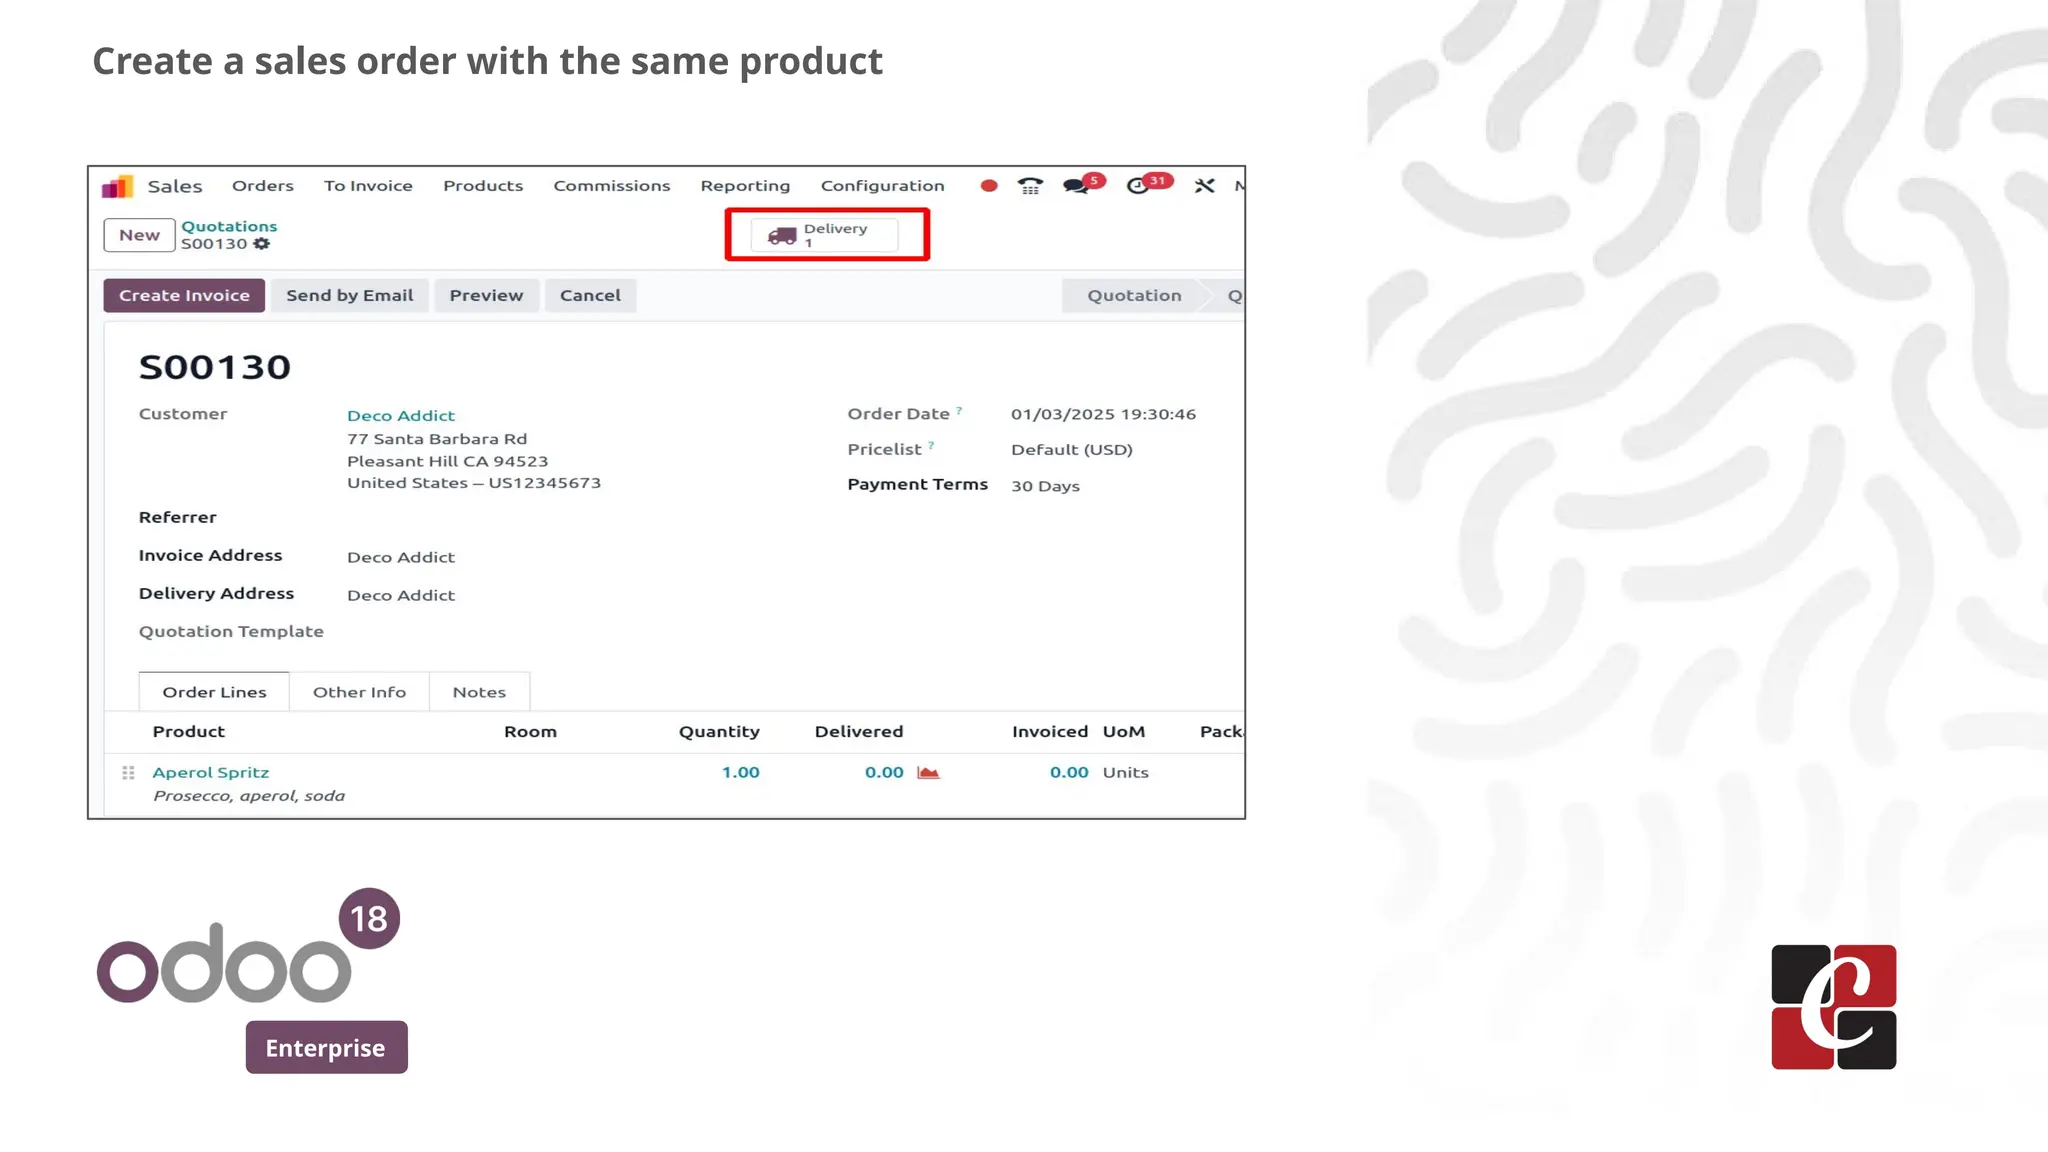Click the Pricelist help question mark
This screenshot has height=1152, width=2048.
click(x=931, y=446)
